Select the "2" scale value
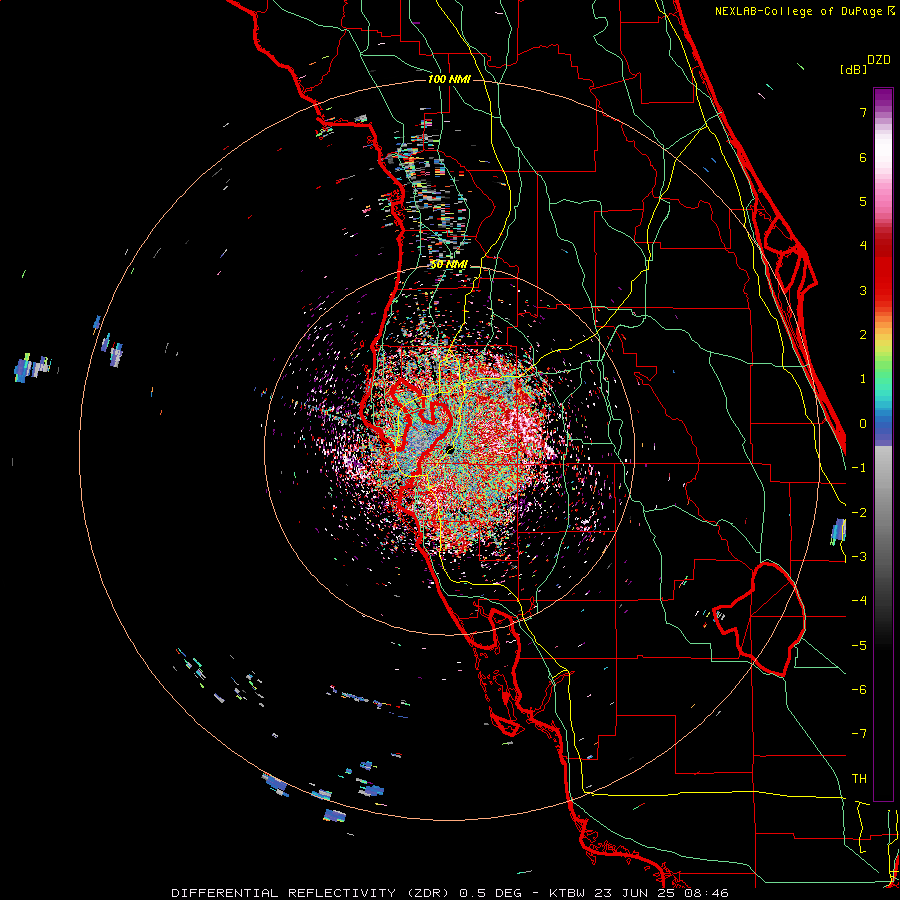The image size is (900, 900). [863, 335]
